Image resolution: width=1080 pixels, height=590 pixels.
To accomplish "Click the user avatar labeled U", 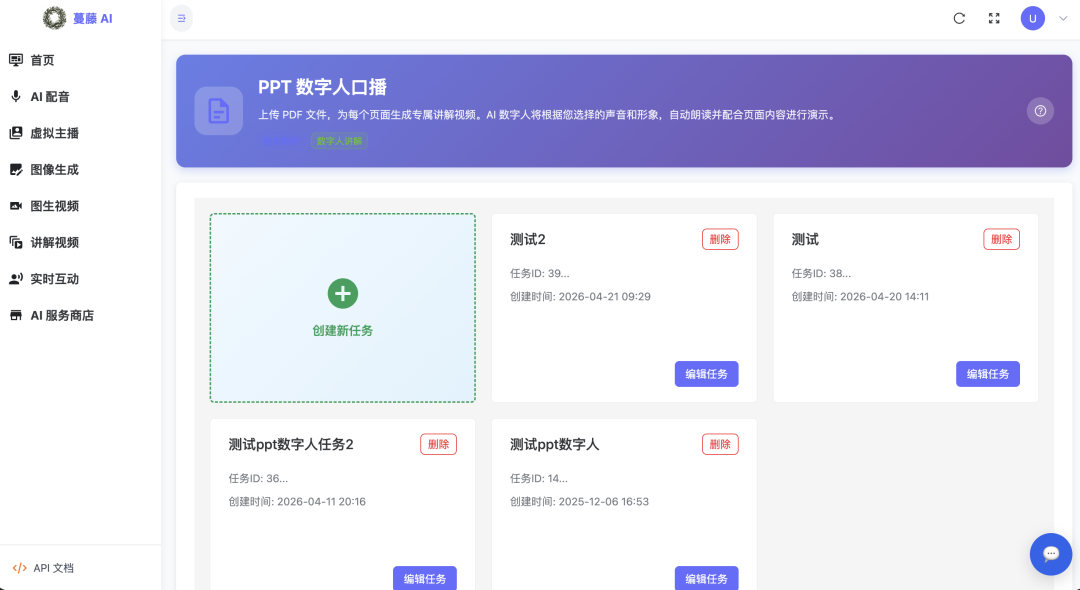I will 1032,19.
